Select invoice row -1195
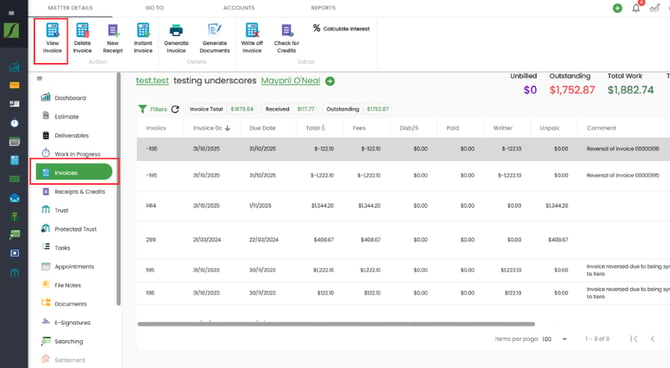 tap(403, 175)
